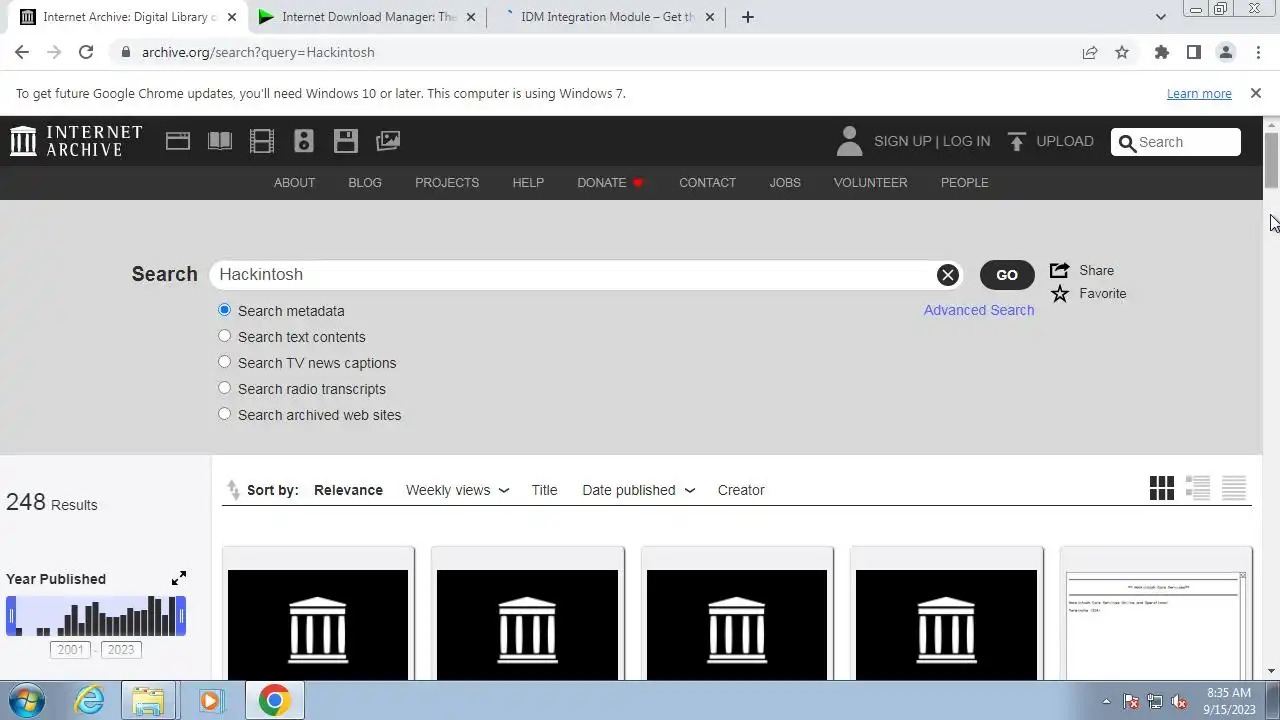
Task: Switch to Internet Download Manager tab
Action: point(370,17)
